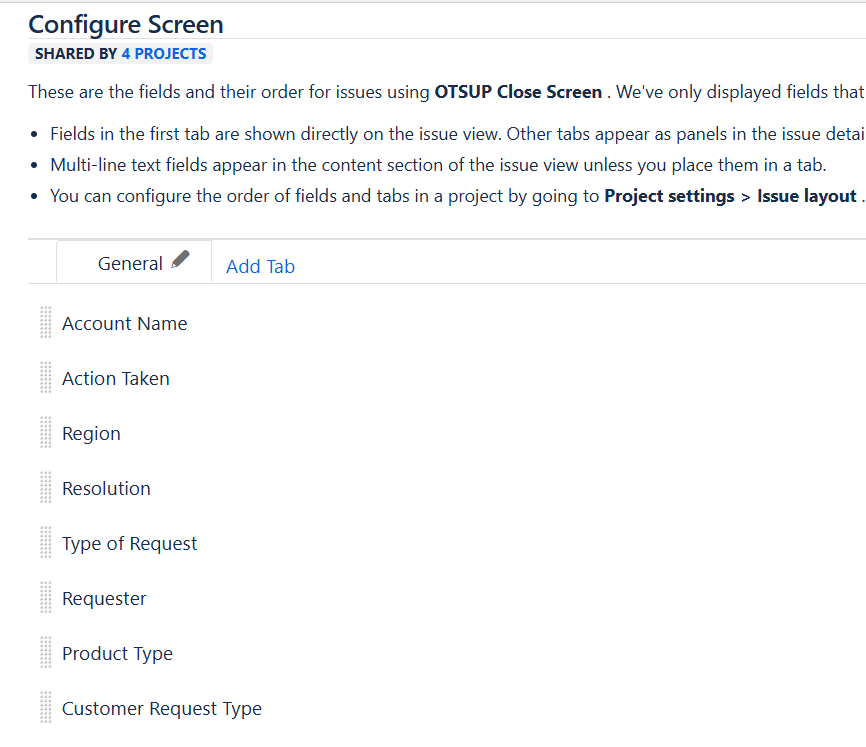Click the drag handle beside Product Type

pyautogui.click(x=46, y=653)
